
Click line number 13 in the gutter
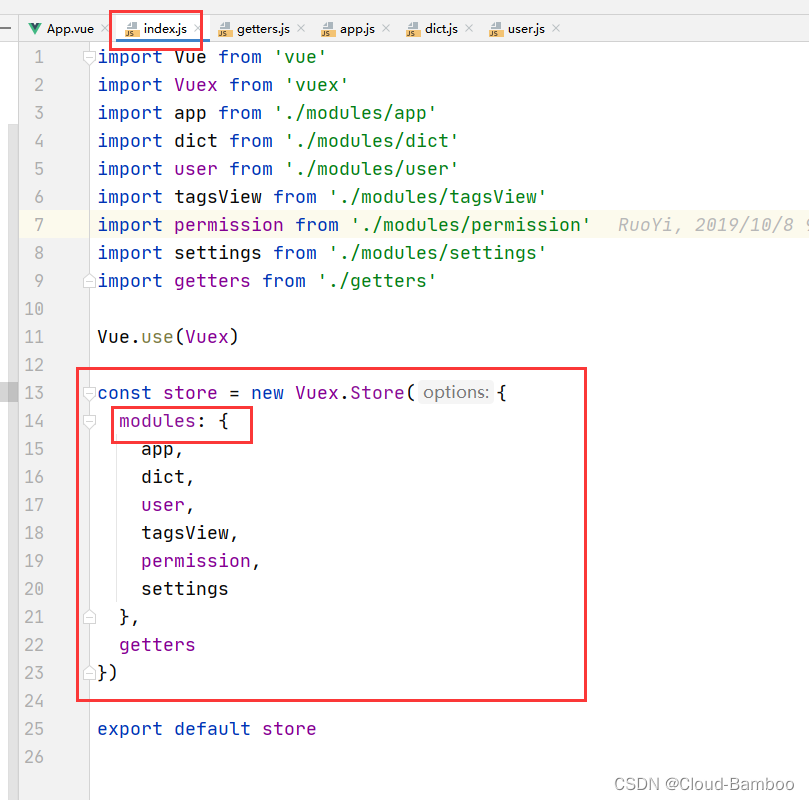(x=34, y=393)
